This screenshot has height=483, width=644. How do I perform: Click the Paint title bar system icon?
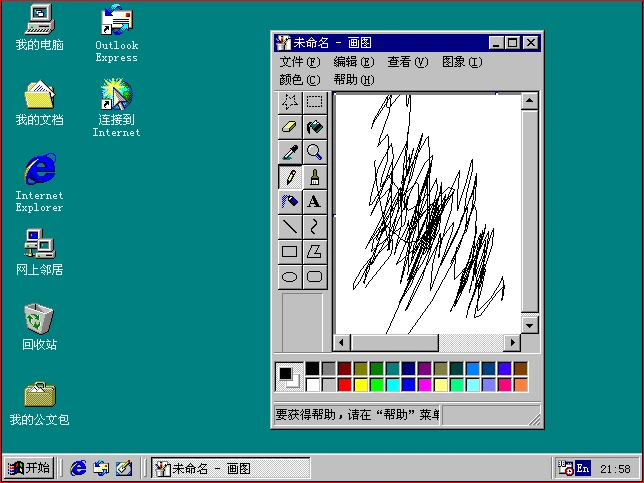click(x=283, y=43)
